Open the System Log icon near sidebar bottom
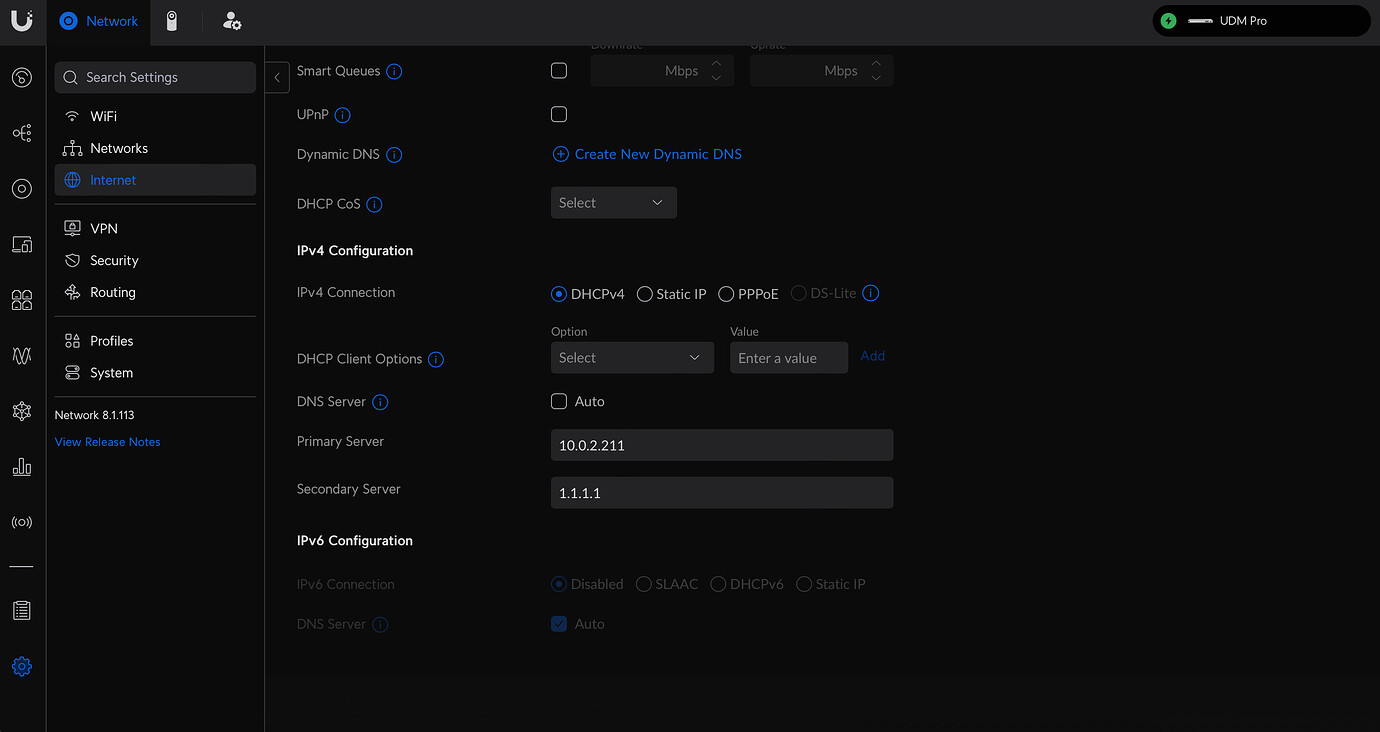The image size is (1380, 732). (22, 610)
